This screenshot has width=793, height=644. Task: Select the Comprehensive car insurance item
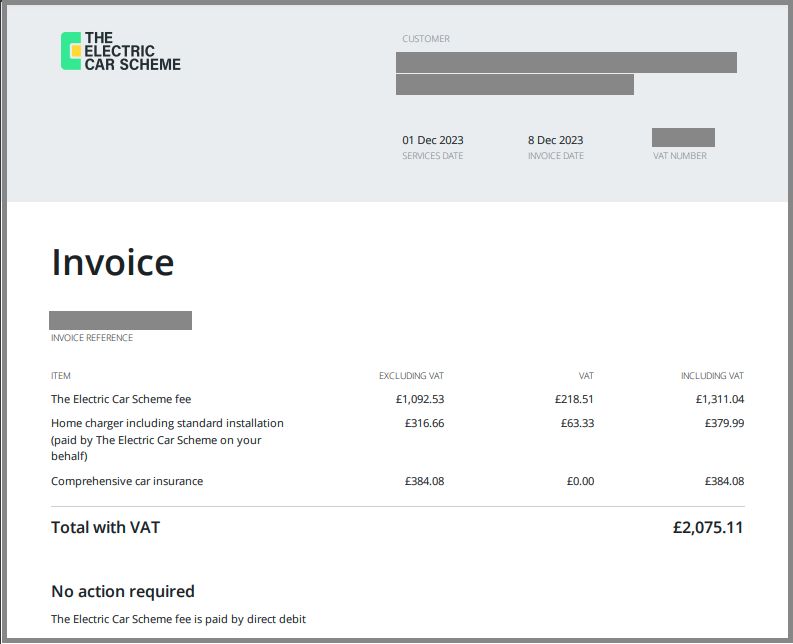tap(127, 481)
